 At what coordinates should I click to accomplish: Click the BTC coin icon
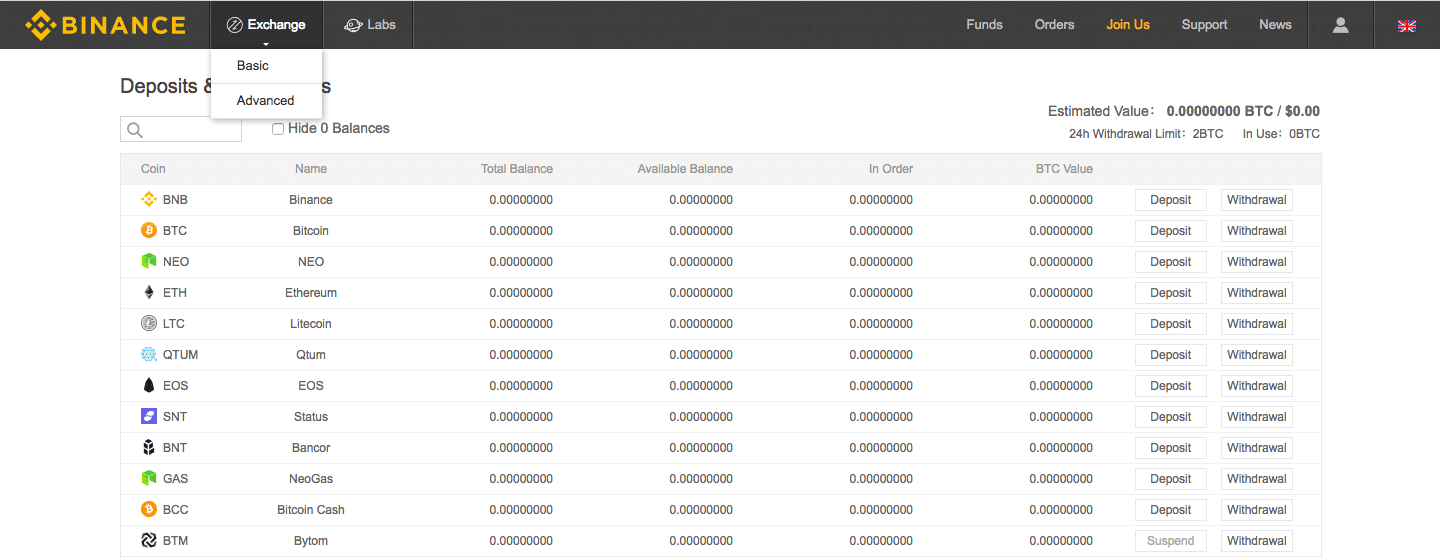pyautogui.click(x=149, y=231)
